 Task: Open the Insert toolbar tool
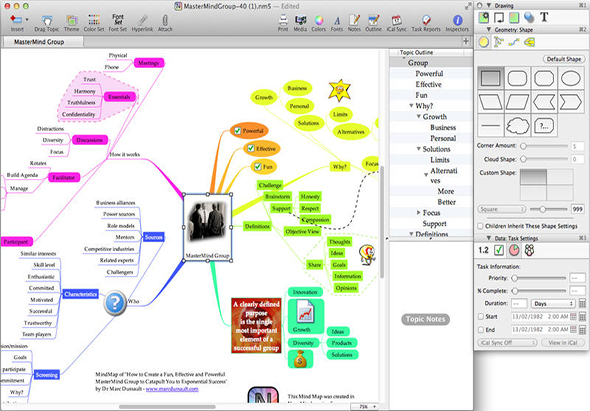(x=17, y=23)
